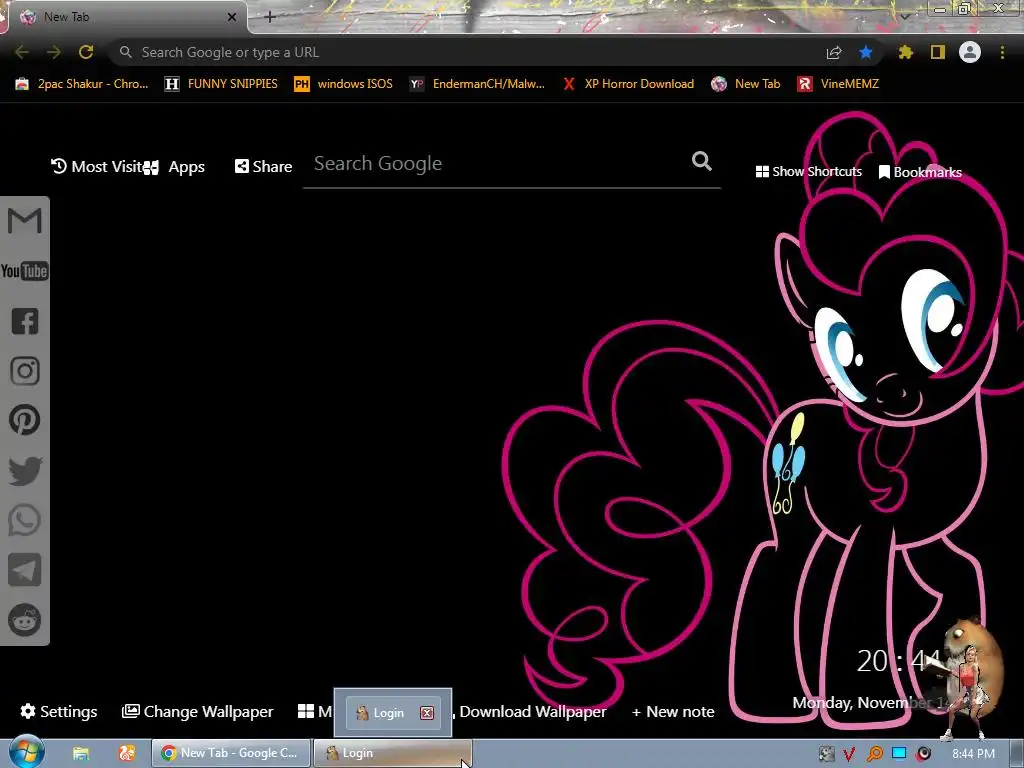Open the Telegram sidebar icon

coord(25,570)
